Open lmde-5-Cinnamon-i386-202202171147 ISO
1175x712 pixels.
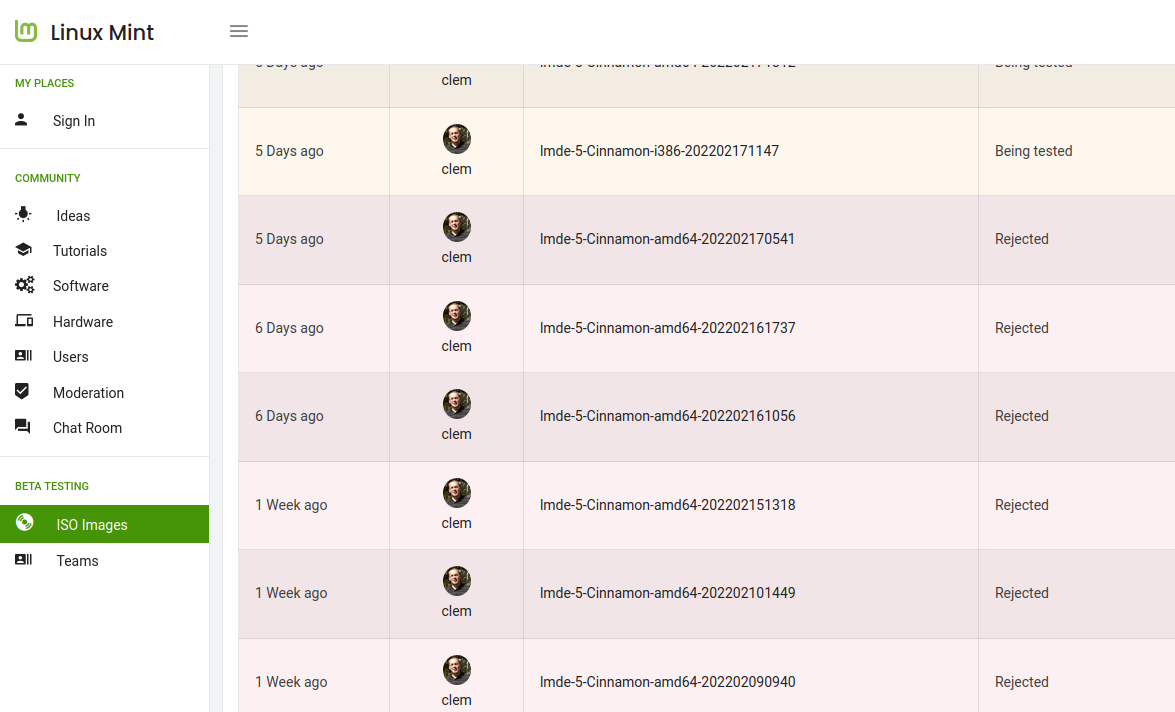point(659,151)
